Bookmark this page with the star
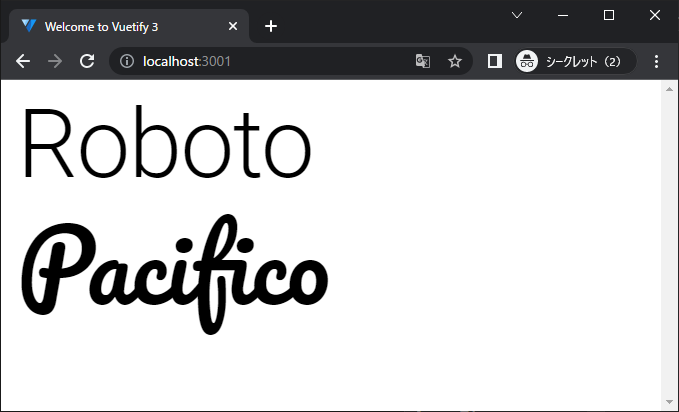679x412 pixels. (x=455, y=61)
